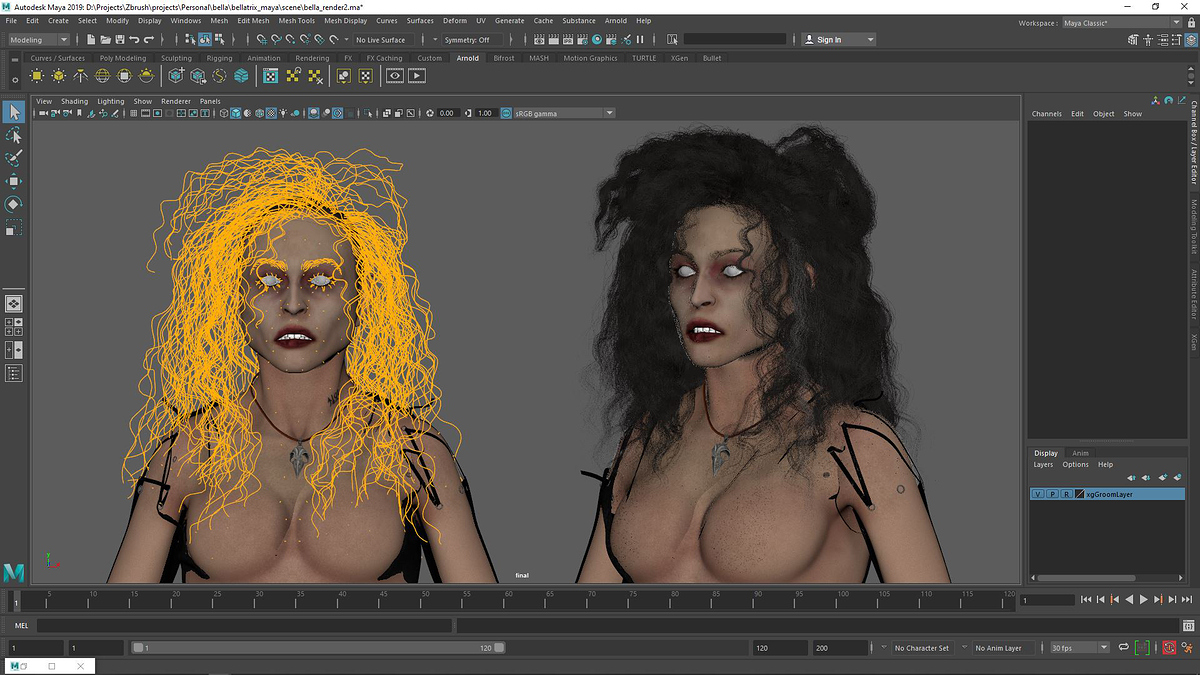
Task: Open a scene with the folder icon
Action: [105, 40]
